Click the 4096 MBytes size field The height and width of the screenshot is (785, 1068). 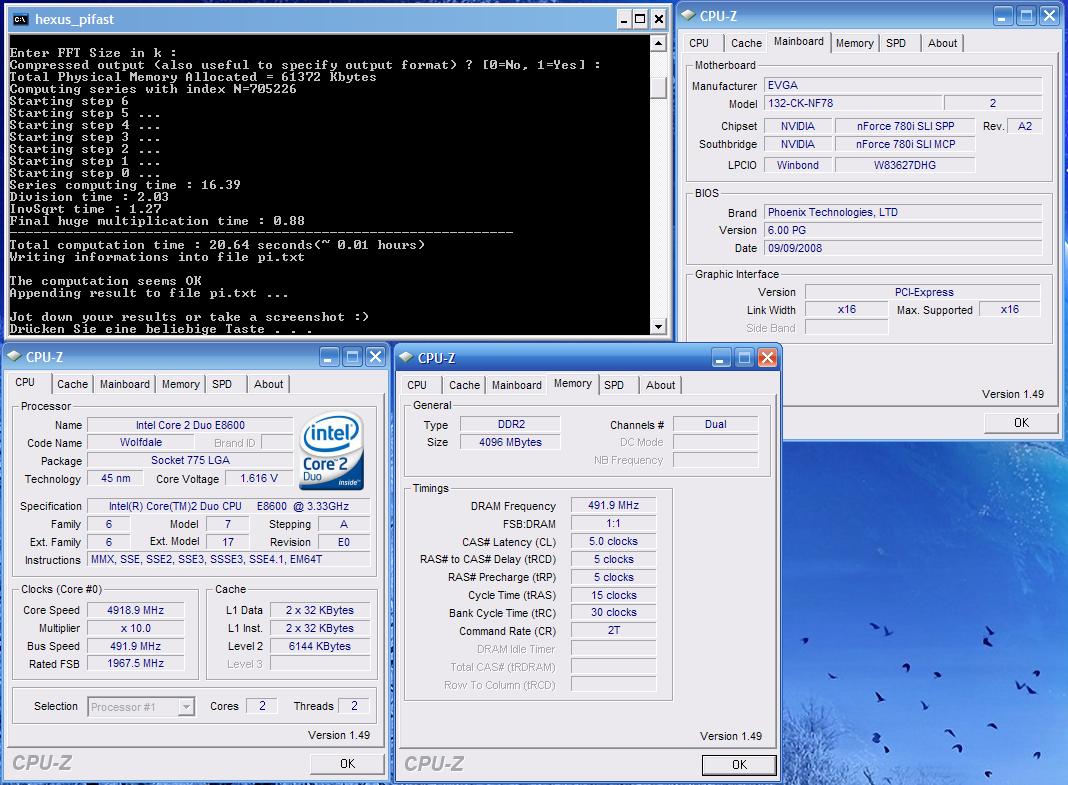510,443
